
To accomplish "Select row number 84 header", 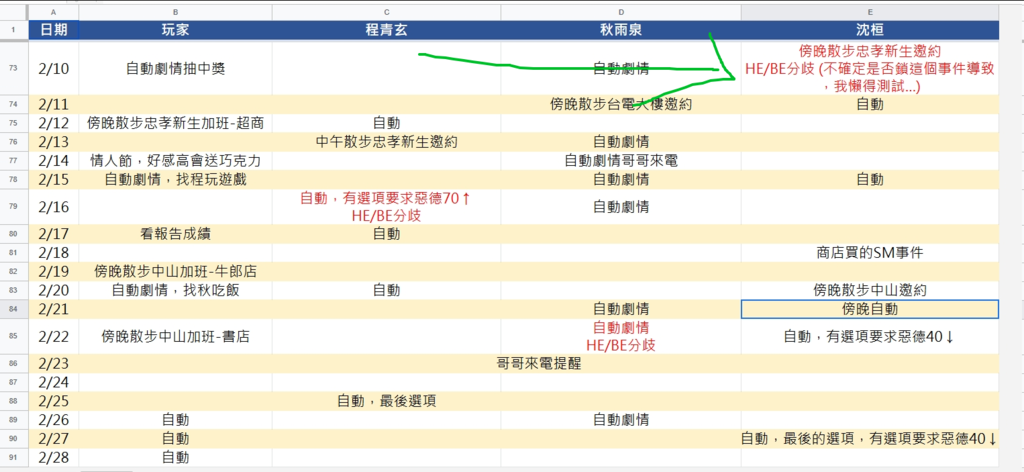I will [14, 309].
